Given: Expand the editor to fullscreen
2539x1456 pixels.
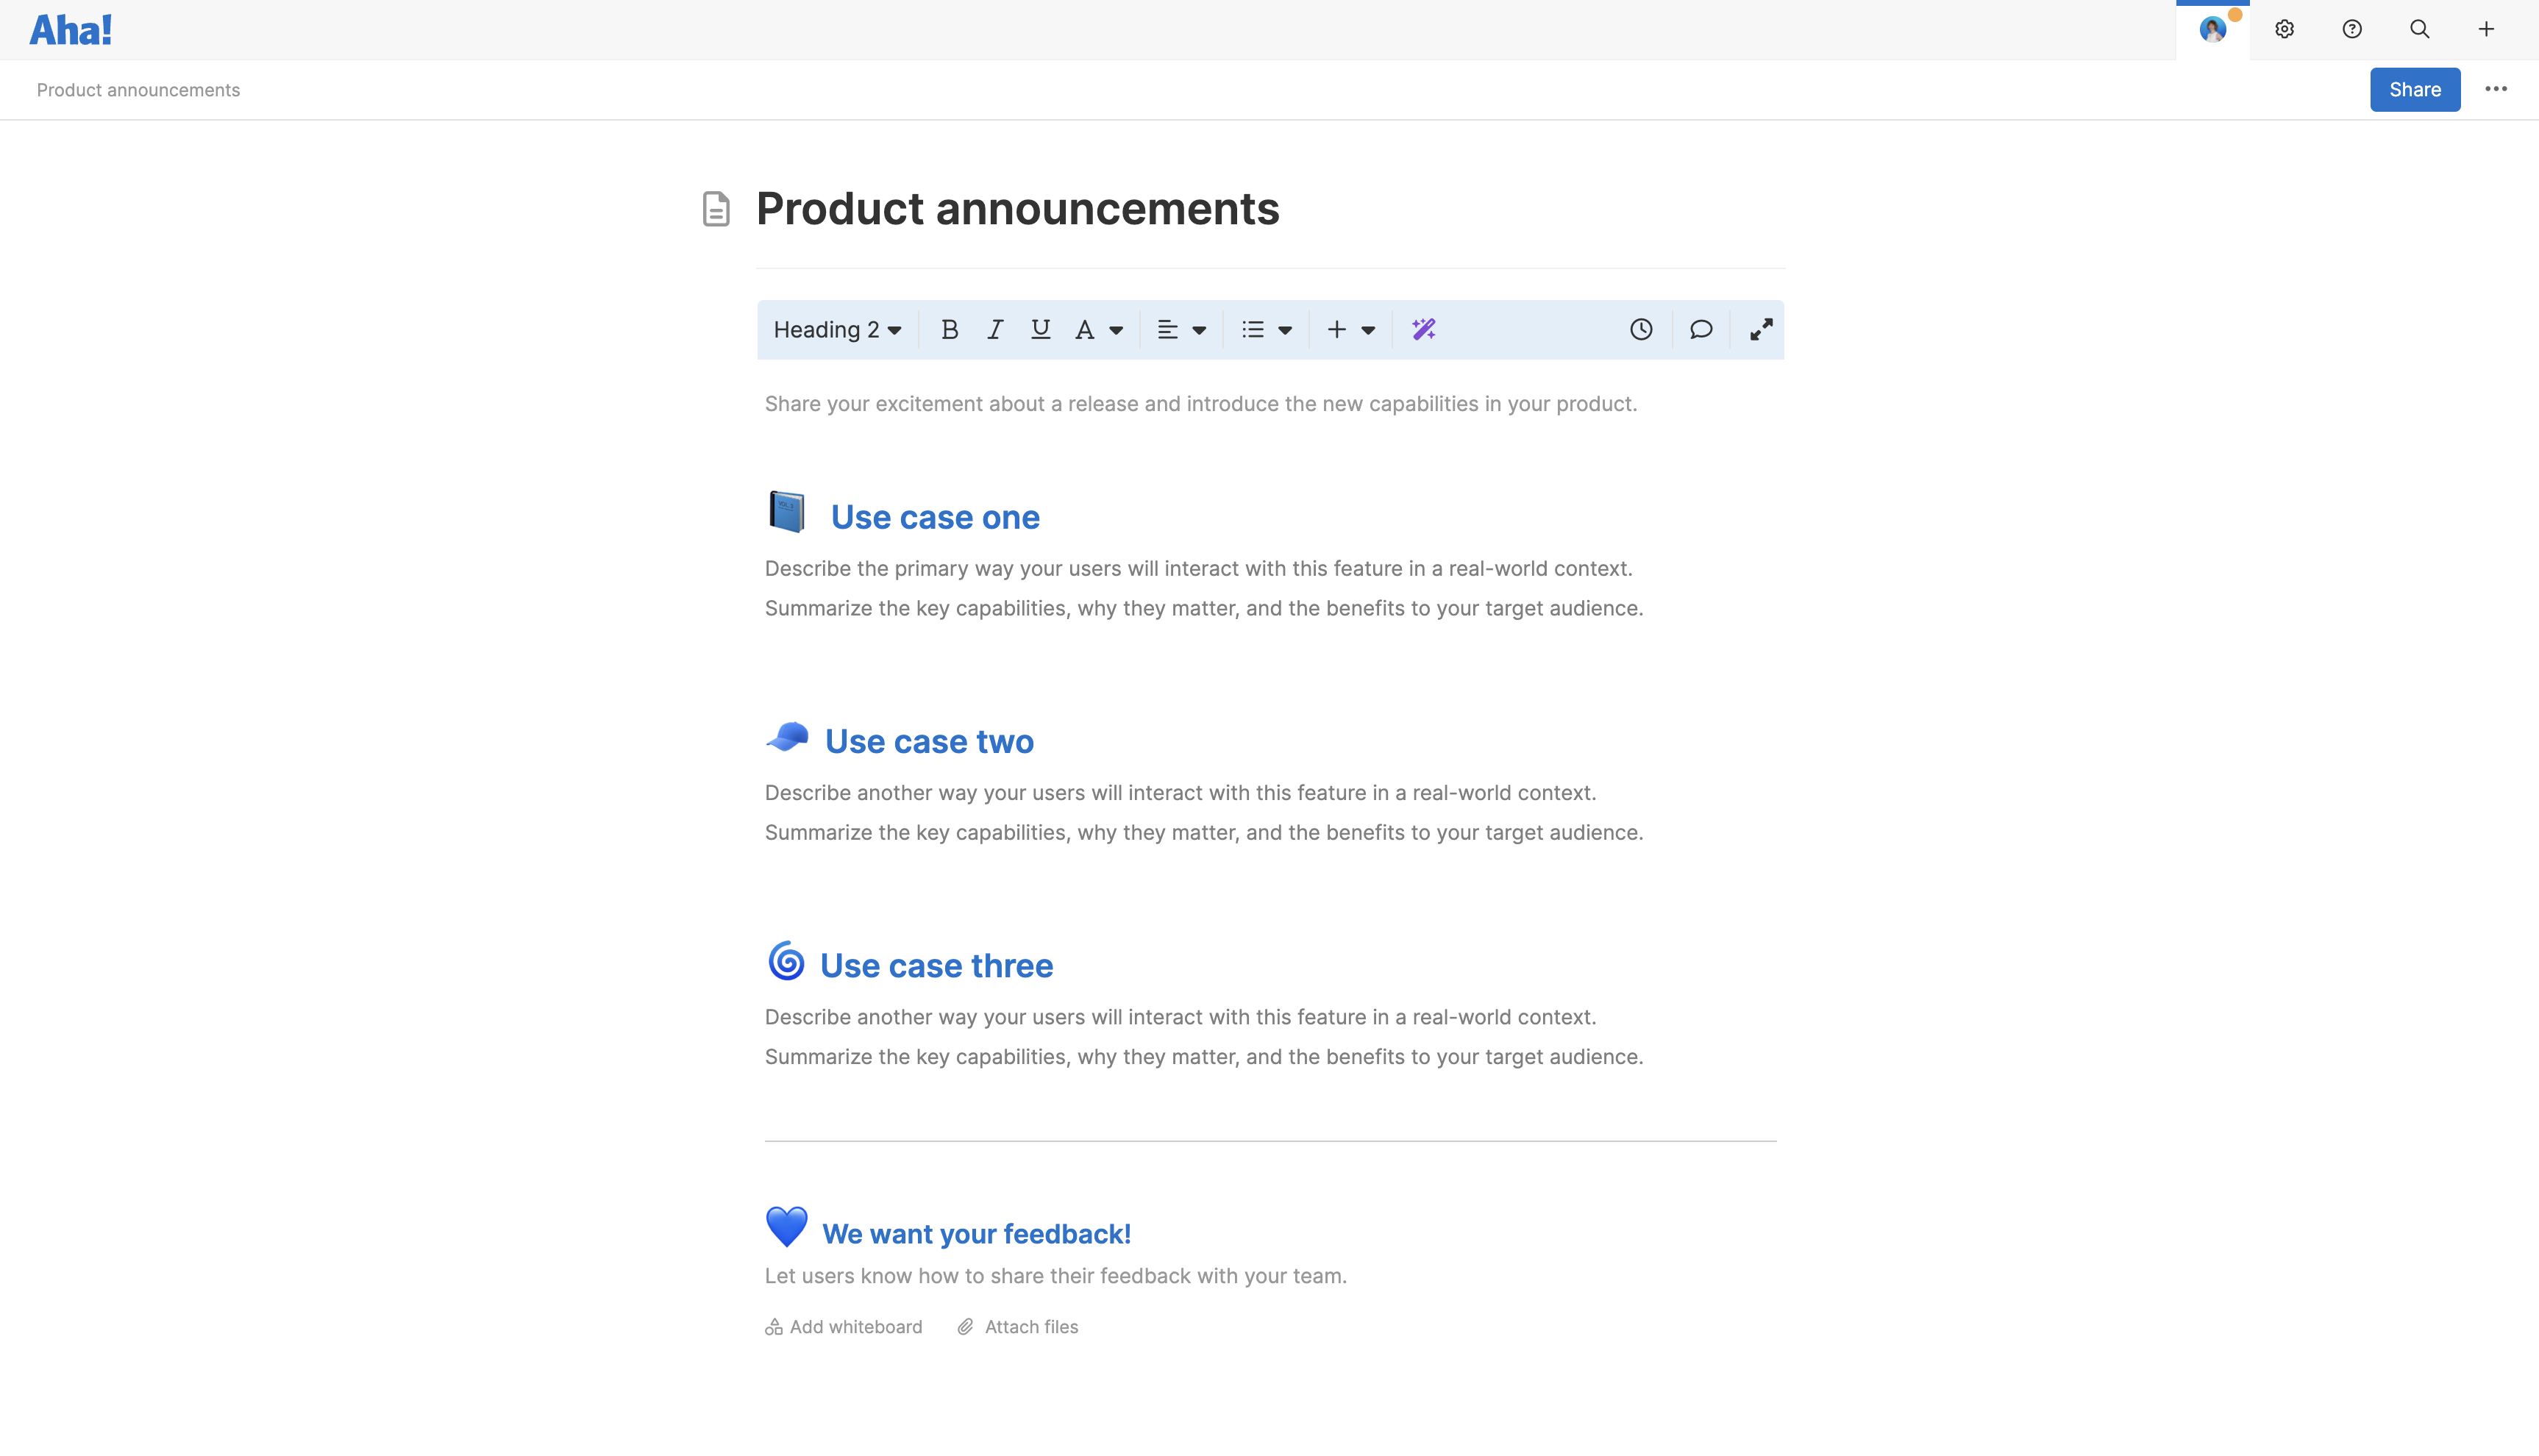Looking at the screenshot, I should tap(1760, 329).
